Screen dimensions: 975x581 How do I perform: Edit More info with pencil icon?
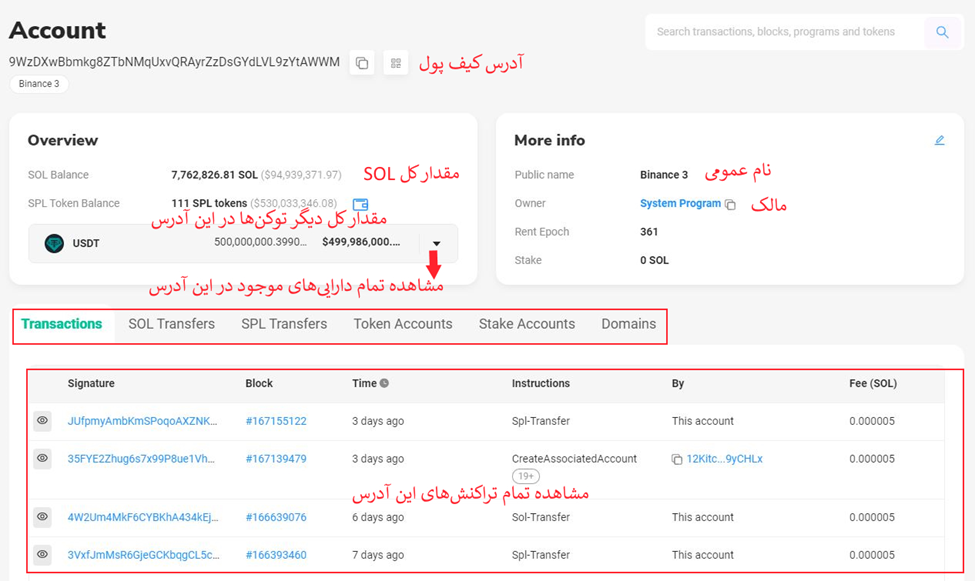[x=940, y=141]
